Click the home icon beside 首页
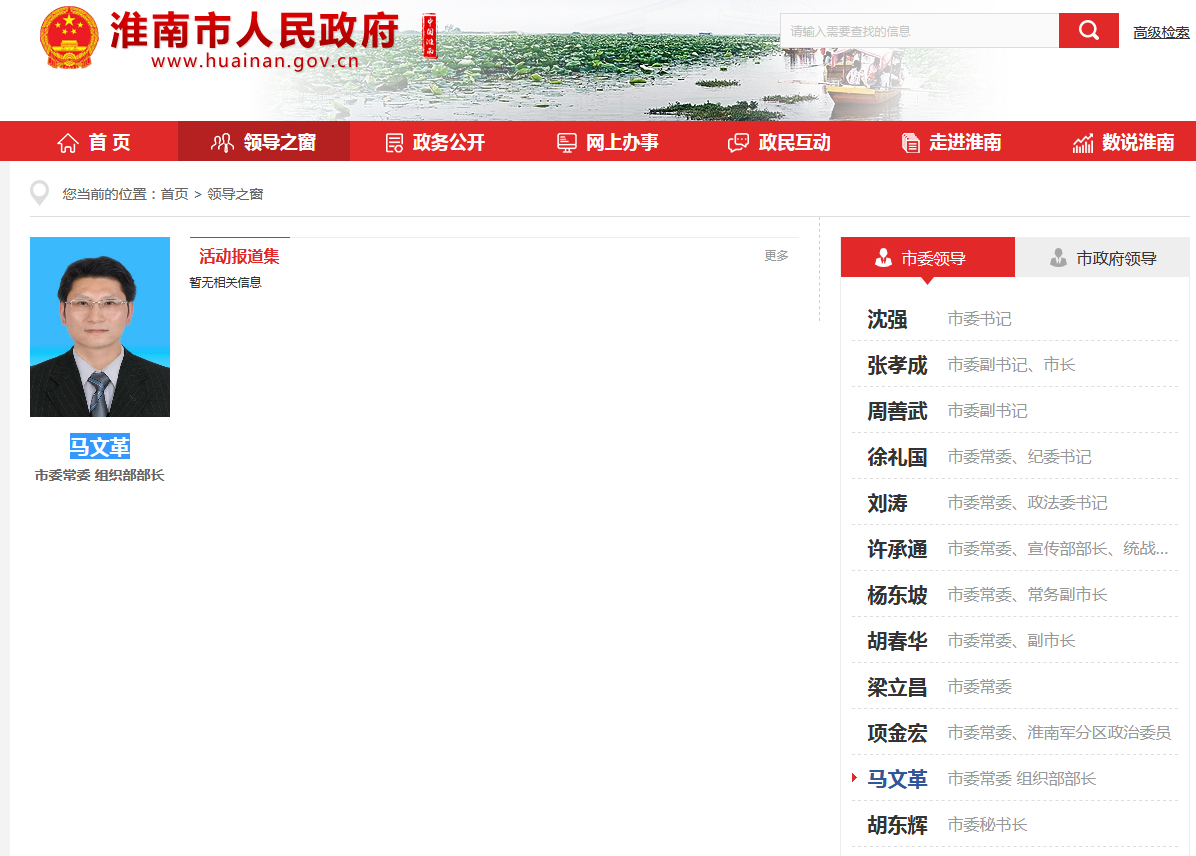Image resolution: width=1196 pixels, height=856 pixels. (68, 143)
